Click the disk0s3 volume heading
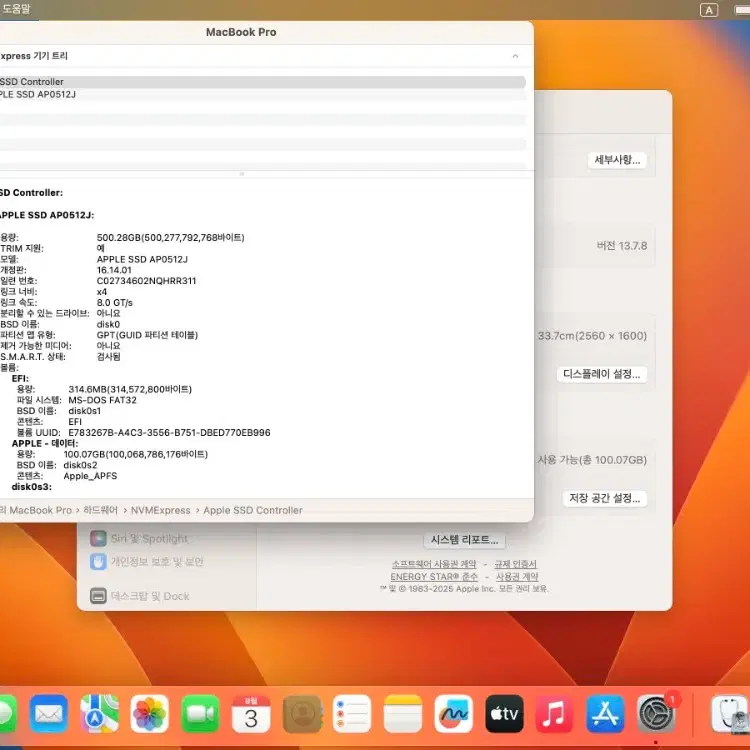This screenshot has height=750, width=750. pos(32,487)
